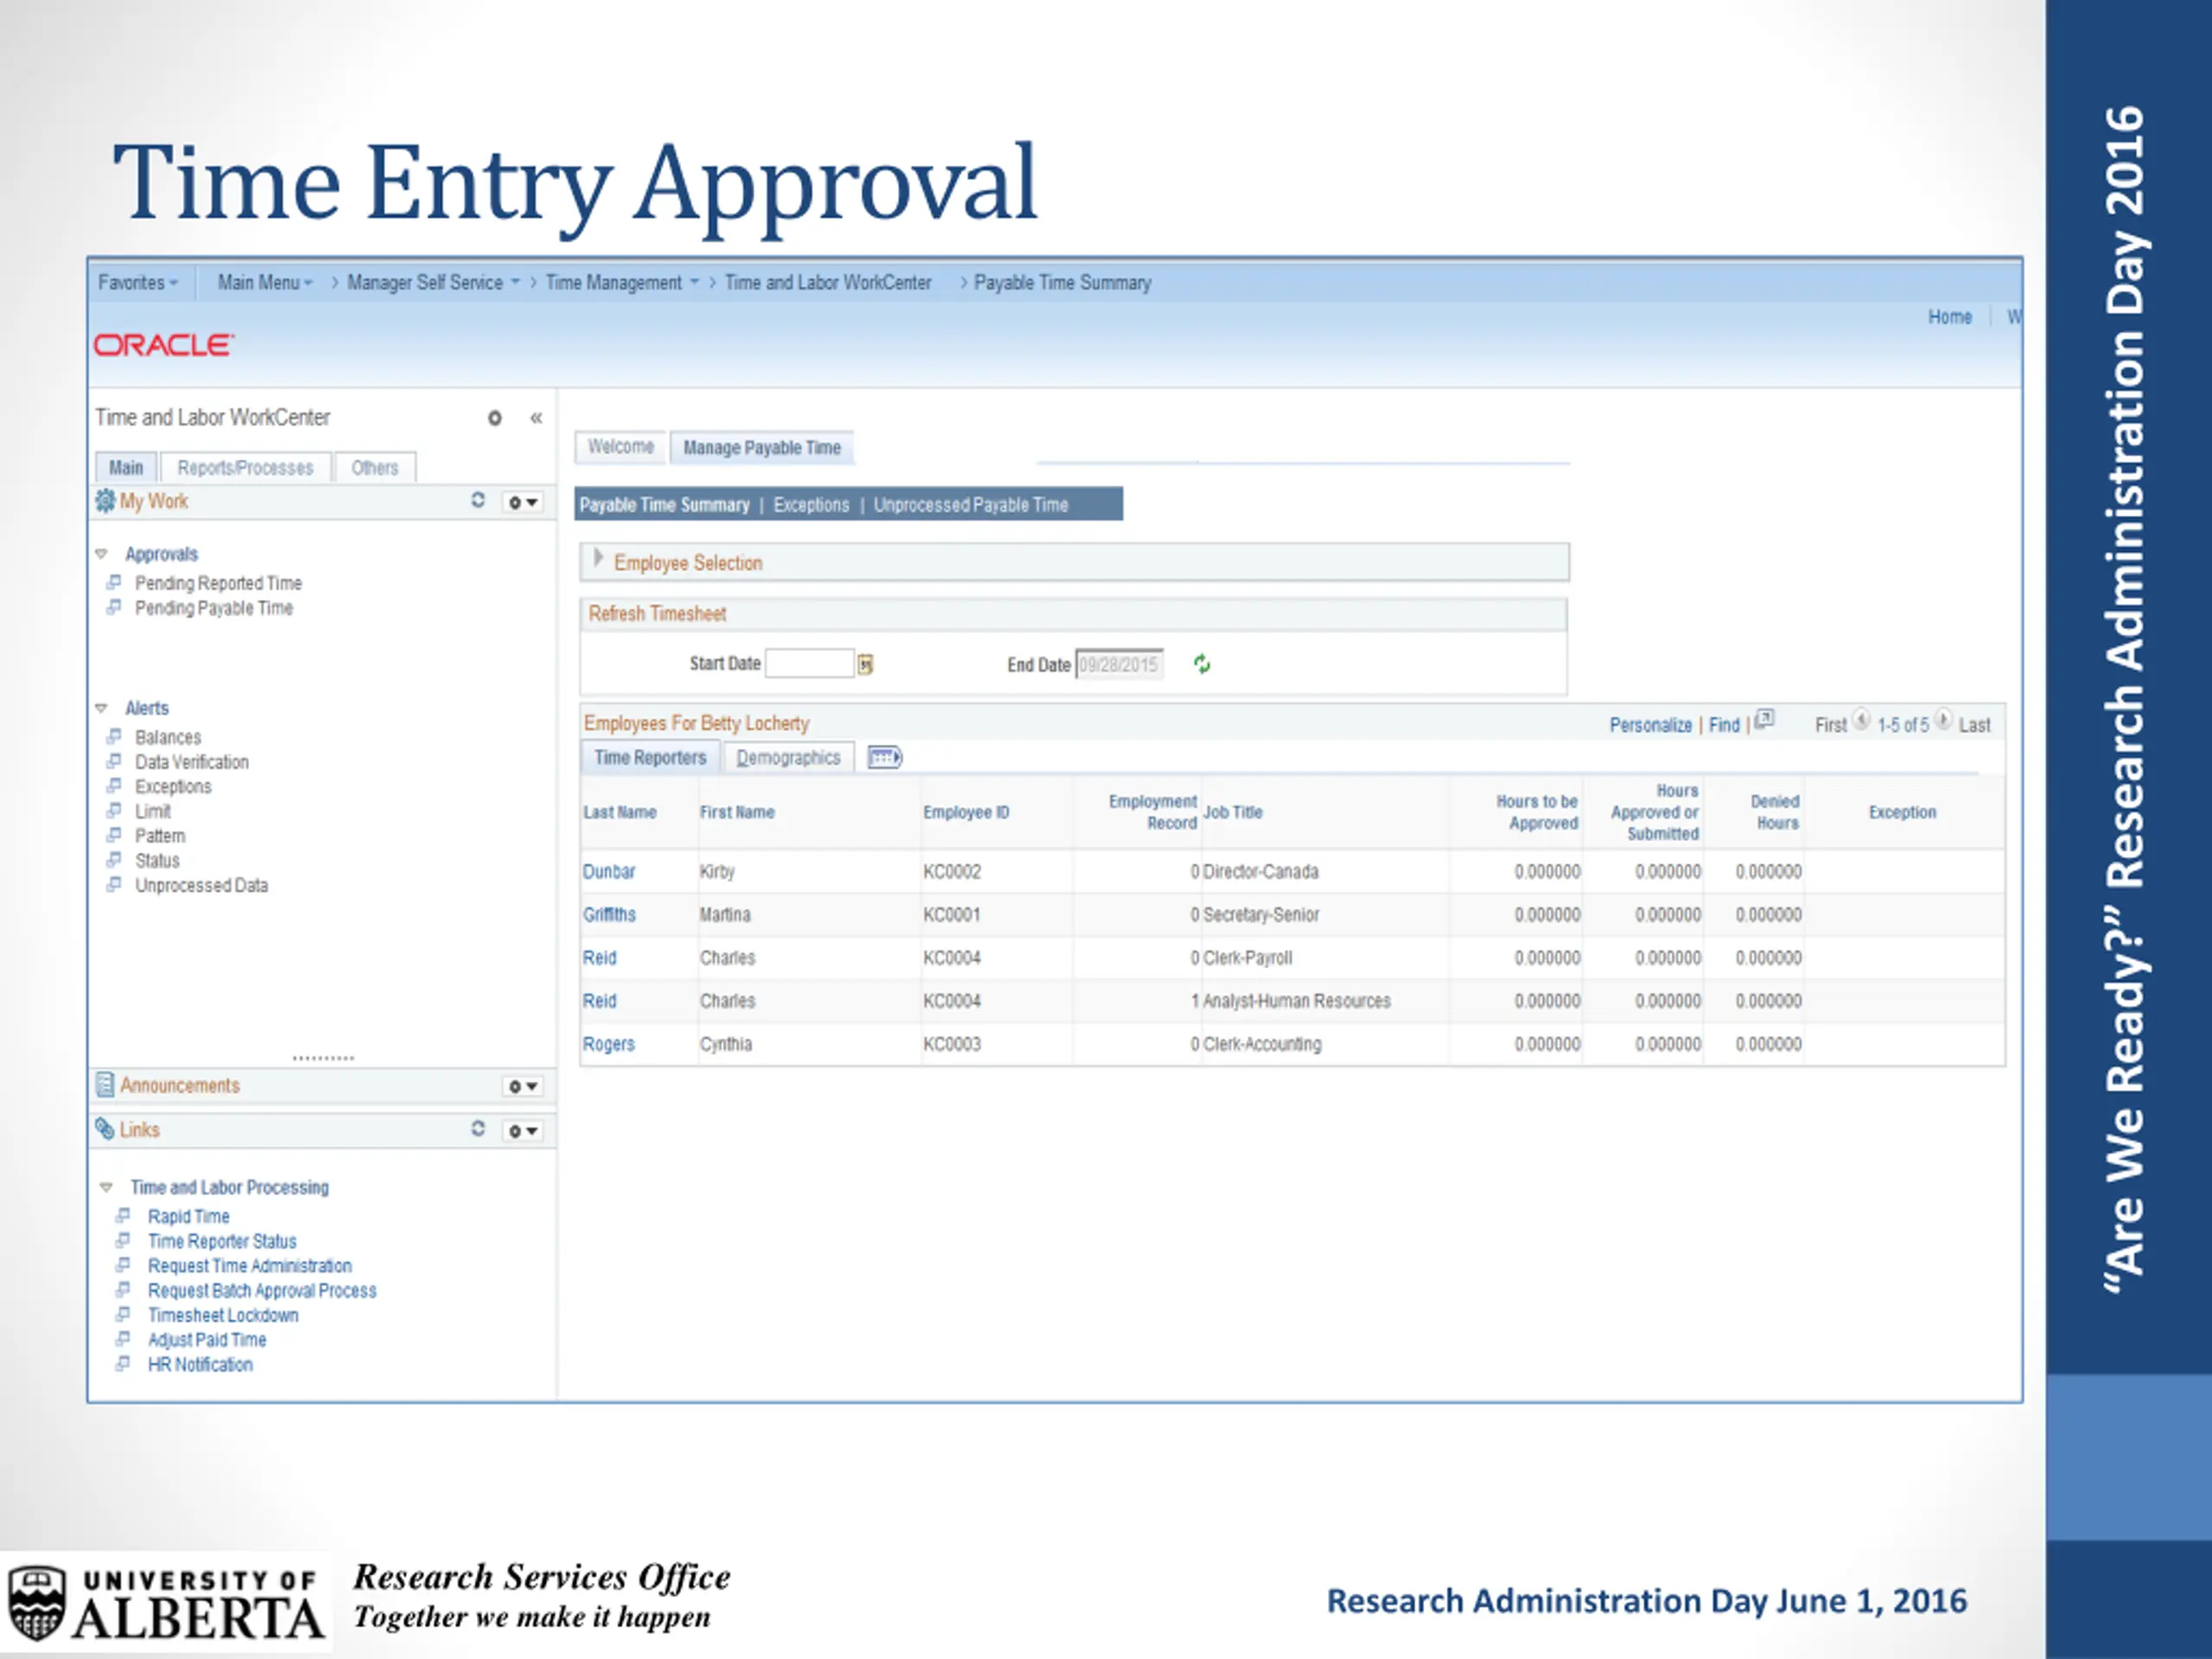Click icon beside Rapid Time
This screenshot has height=1659, width=2212.
click(123, 1215)
